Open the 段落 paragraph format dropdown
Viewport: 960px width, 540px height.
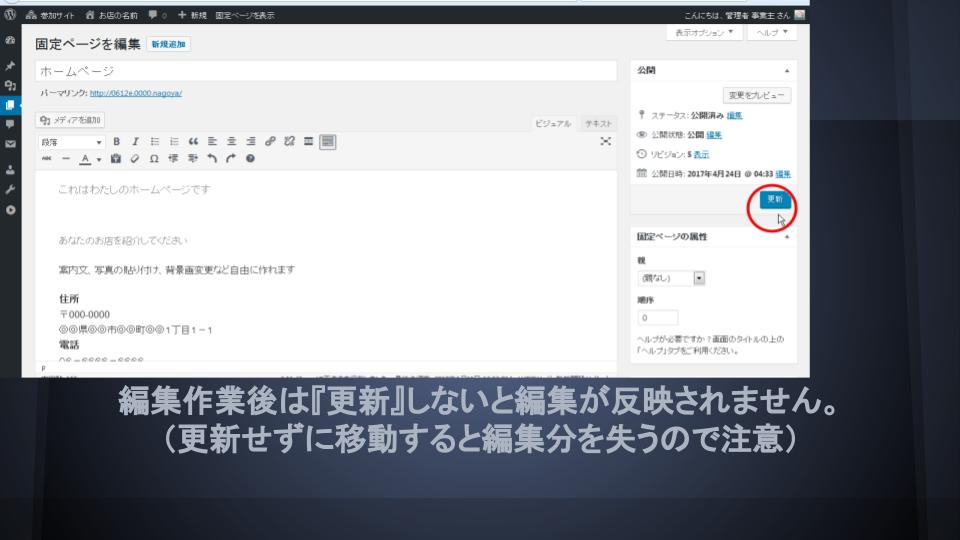(71, 142)
